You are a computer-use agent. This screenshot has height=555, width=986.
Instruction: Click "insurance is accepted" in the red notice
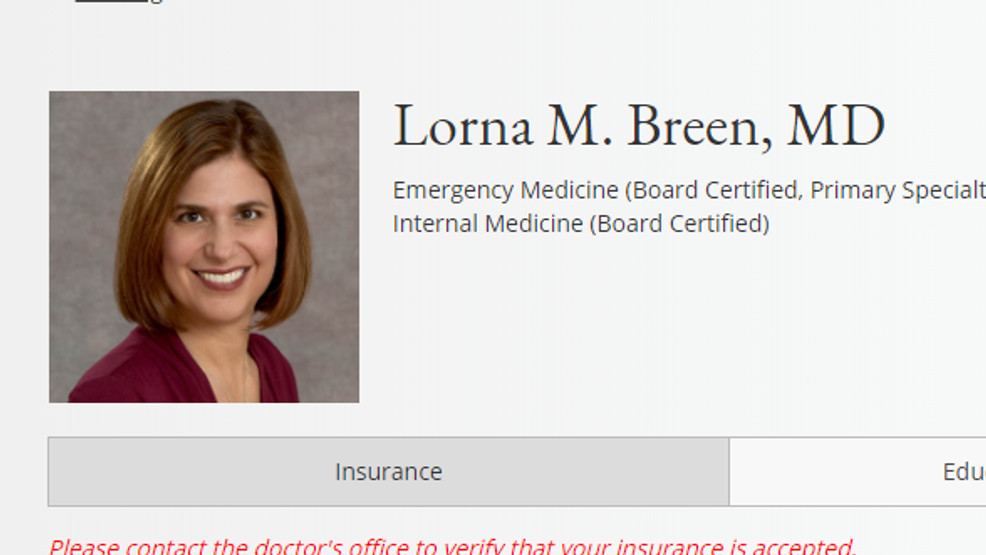coord(734,546)
